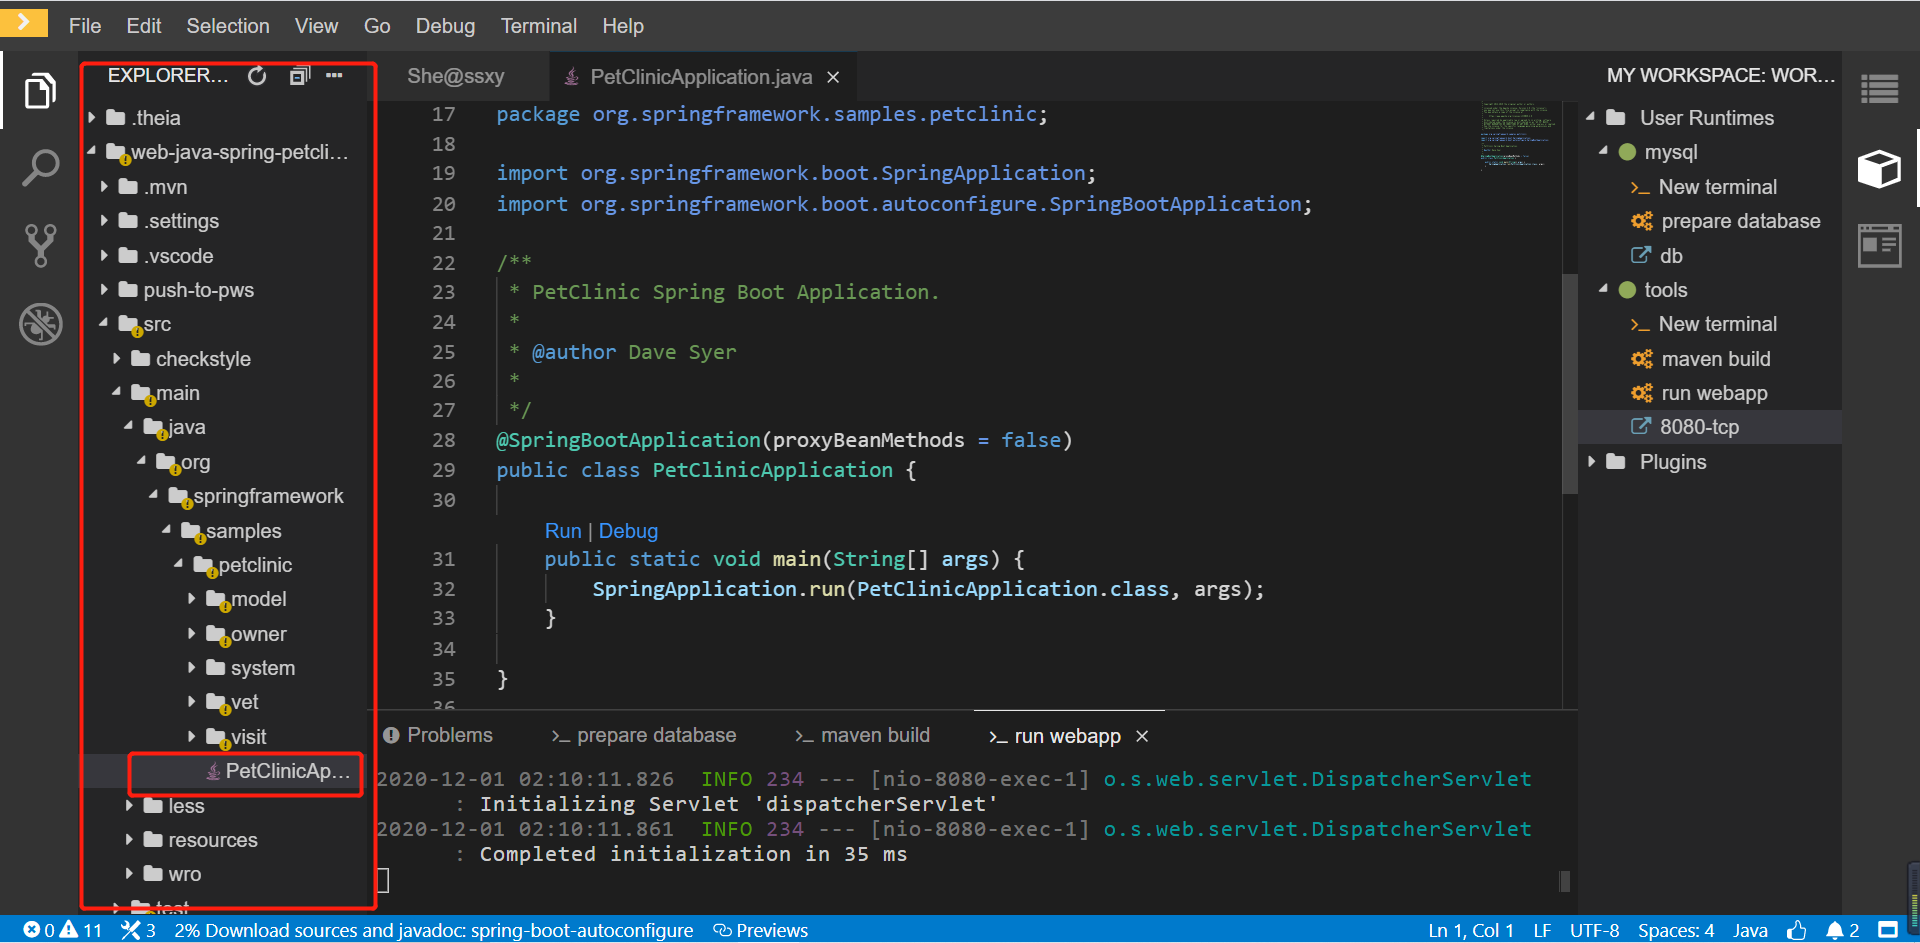Open the 8080-tcp endpoint link icon

point(1640,427)
